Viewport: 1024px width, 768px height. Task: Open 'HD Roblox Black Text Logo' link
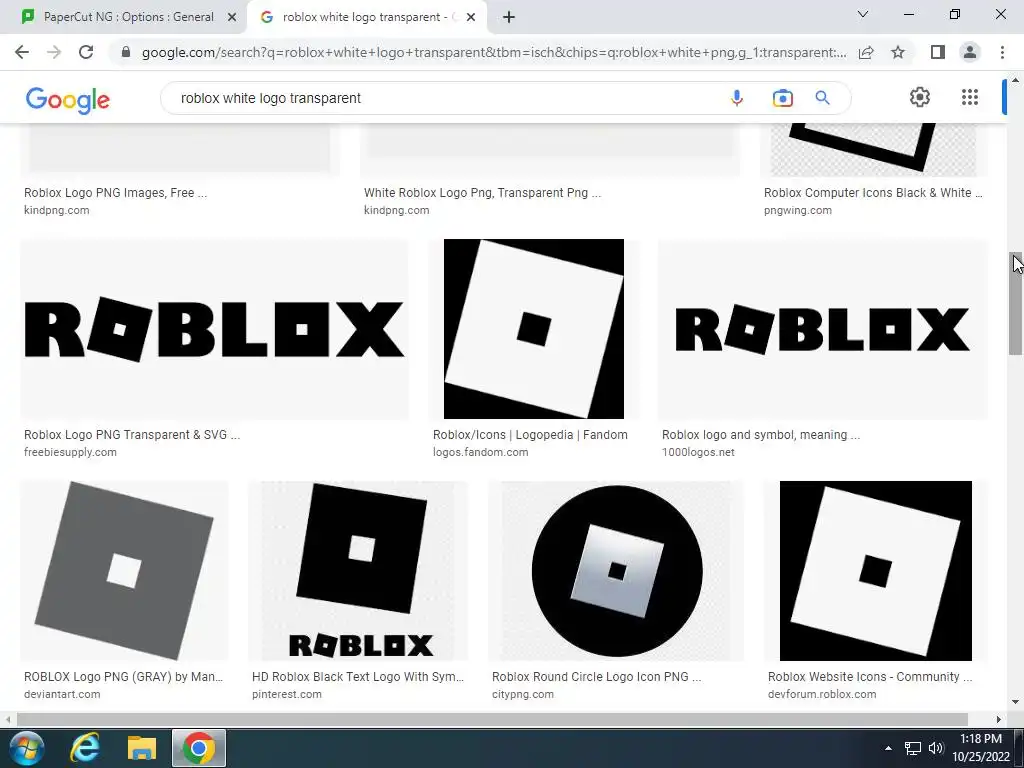(358, 677)
